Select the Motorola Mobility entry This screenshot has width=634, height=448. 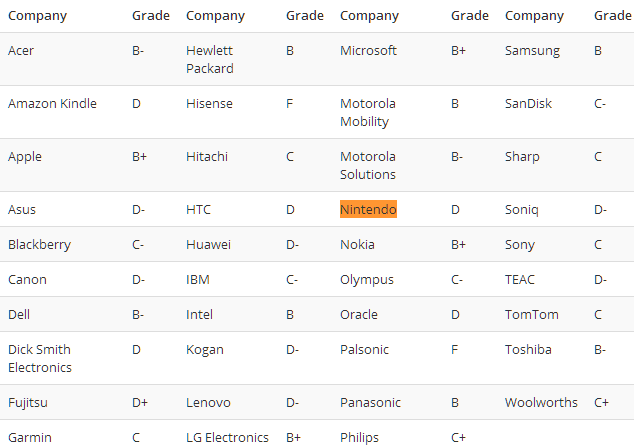click(x=368, y=112)
